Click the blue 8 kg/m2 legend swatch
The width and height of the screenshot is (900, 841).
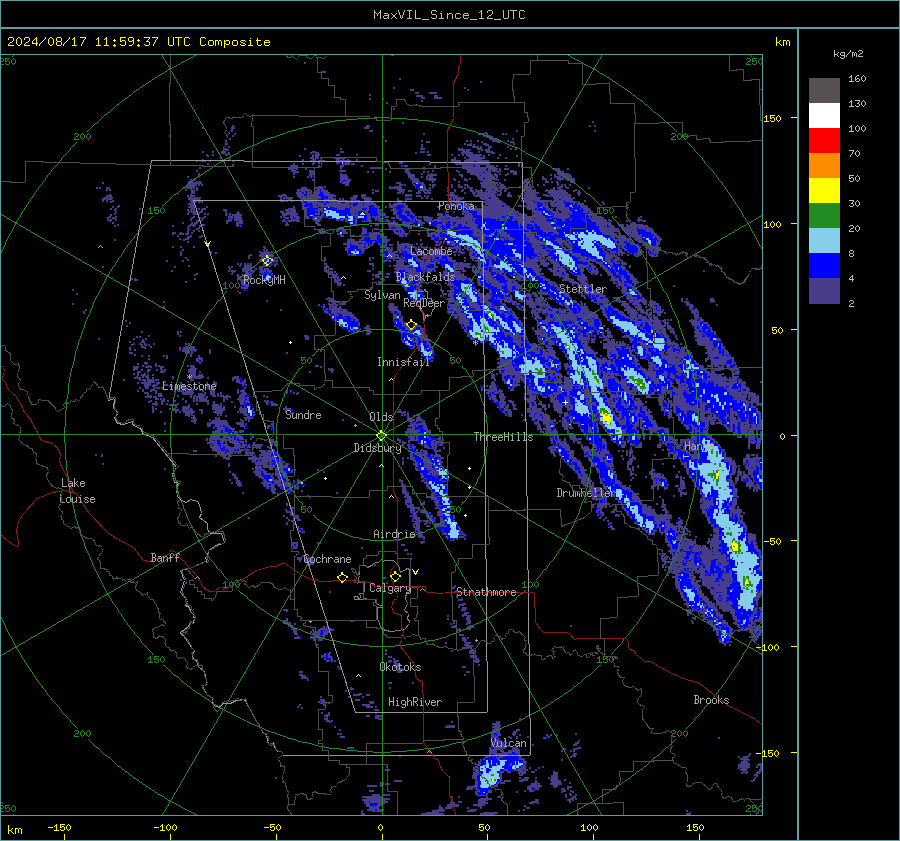[824, 266]
